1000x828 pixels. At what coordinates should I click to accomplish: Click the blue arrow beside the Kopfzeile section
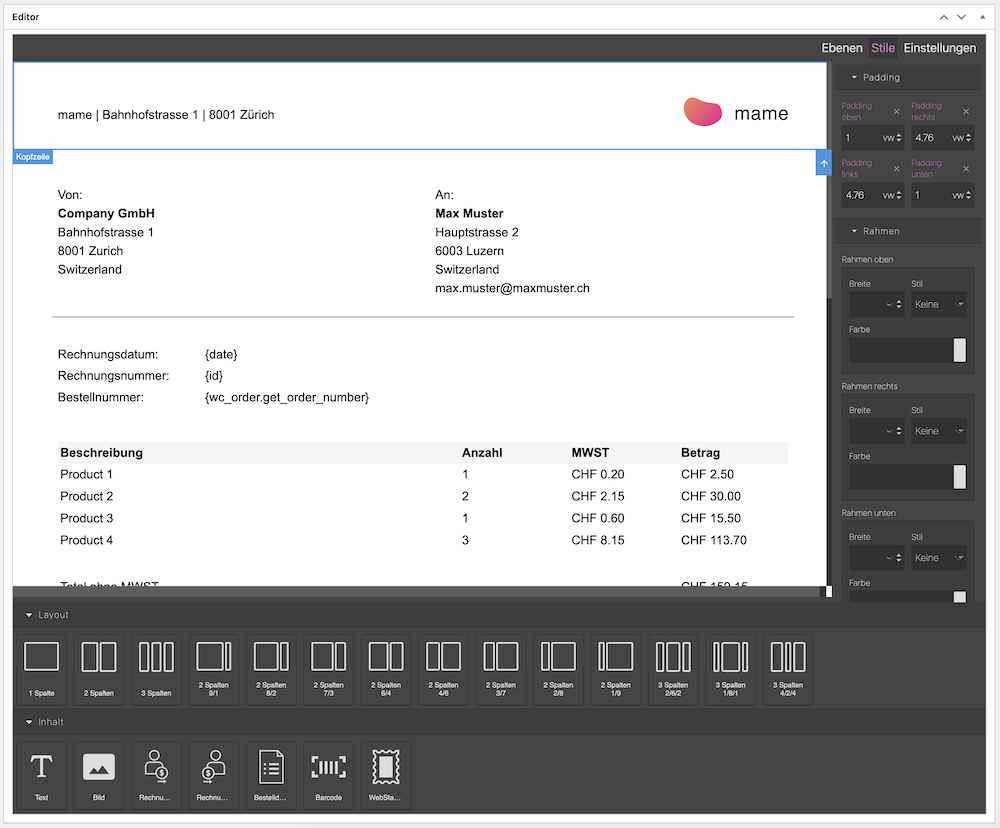click(x=823, y=162)
